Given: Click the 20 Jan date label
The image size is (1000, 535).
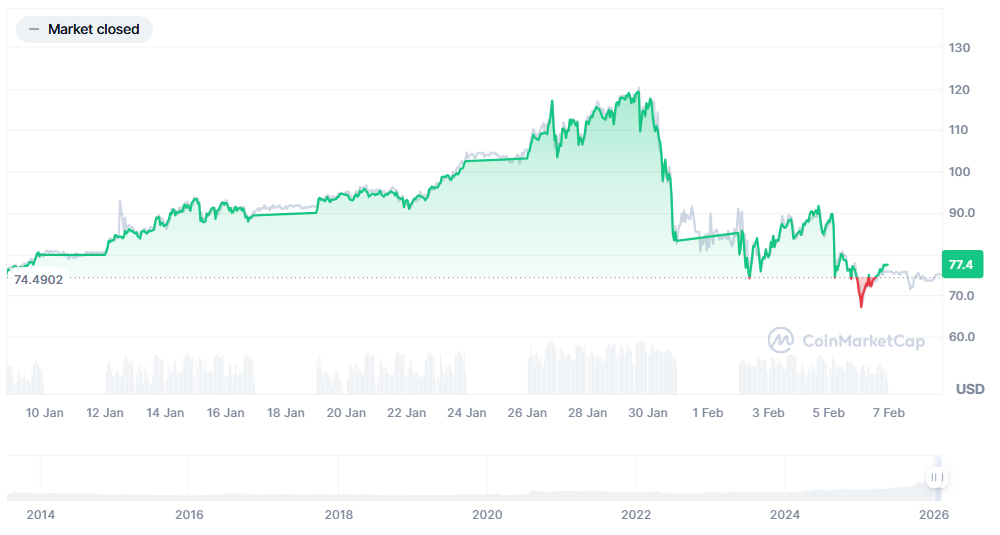Looking at the screenshot, I should pos(347,412).
